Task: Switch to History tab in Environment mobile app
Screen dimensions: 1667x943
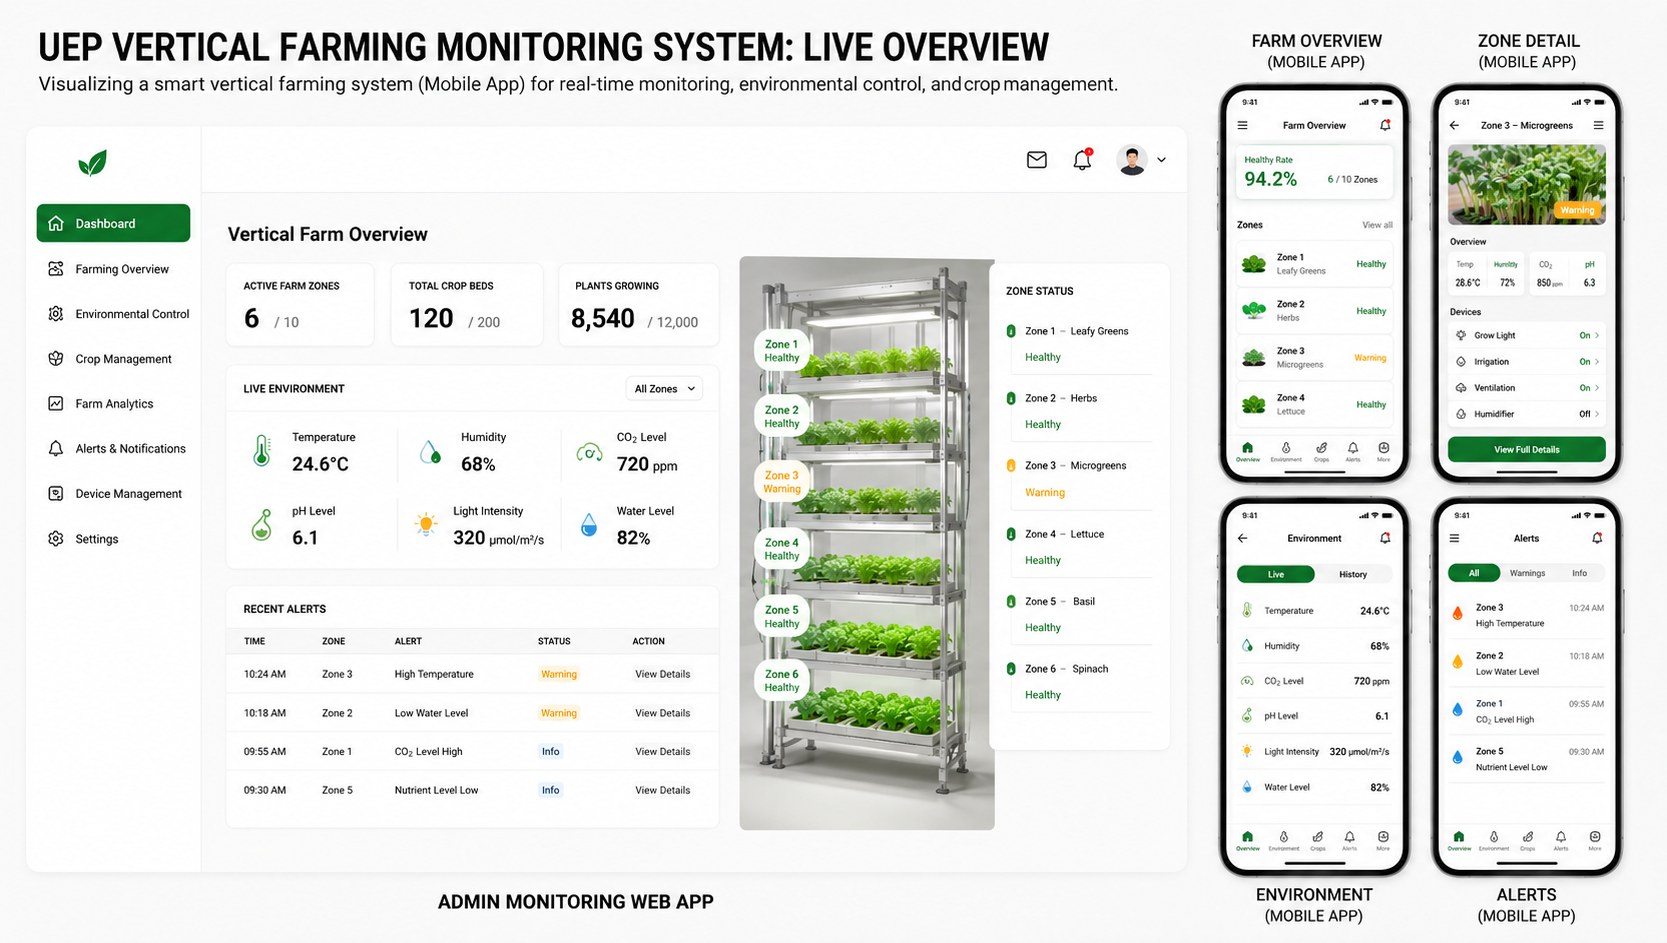Action: 1353,575
